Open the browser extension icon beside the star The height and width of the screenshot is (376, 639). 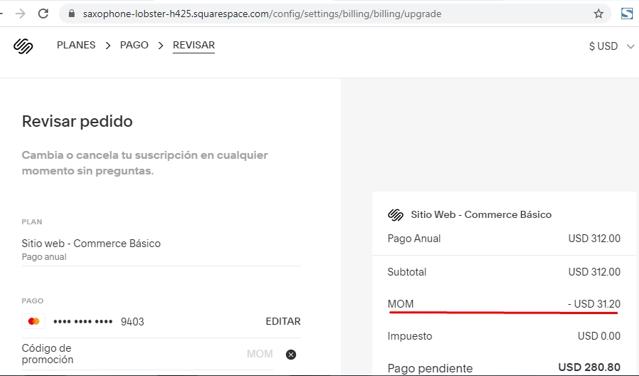(x=627, y=13)
